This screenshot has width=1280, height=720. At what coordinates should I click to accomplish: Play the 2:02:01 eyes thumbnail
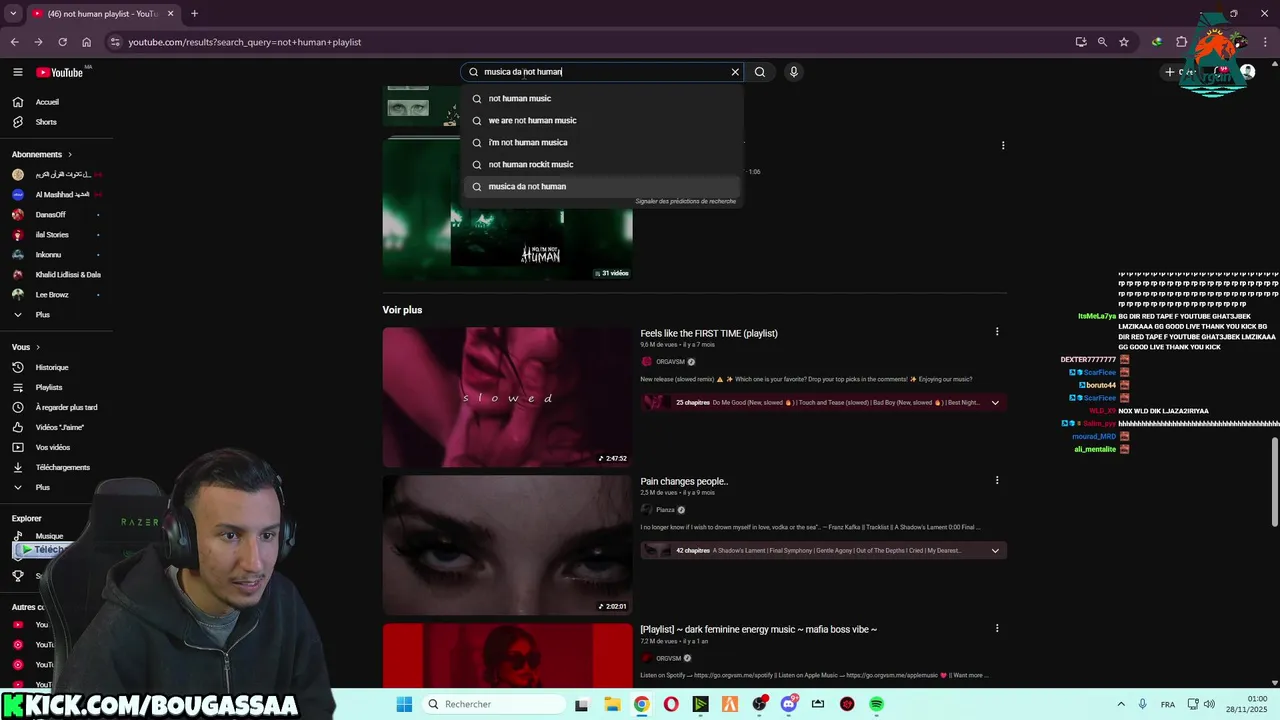point(507,545)
